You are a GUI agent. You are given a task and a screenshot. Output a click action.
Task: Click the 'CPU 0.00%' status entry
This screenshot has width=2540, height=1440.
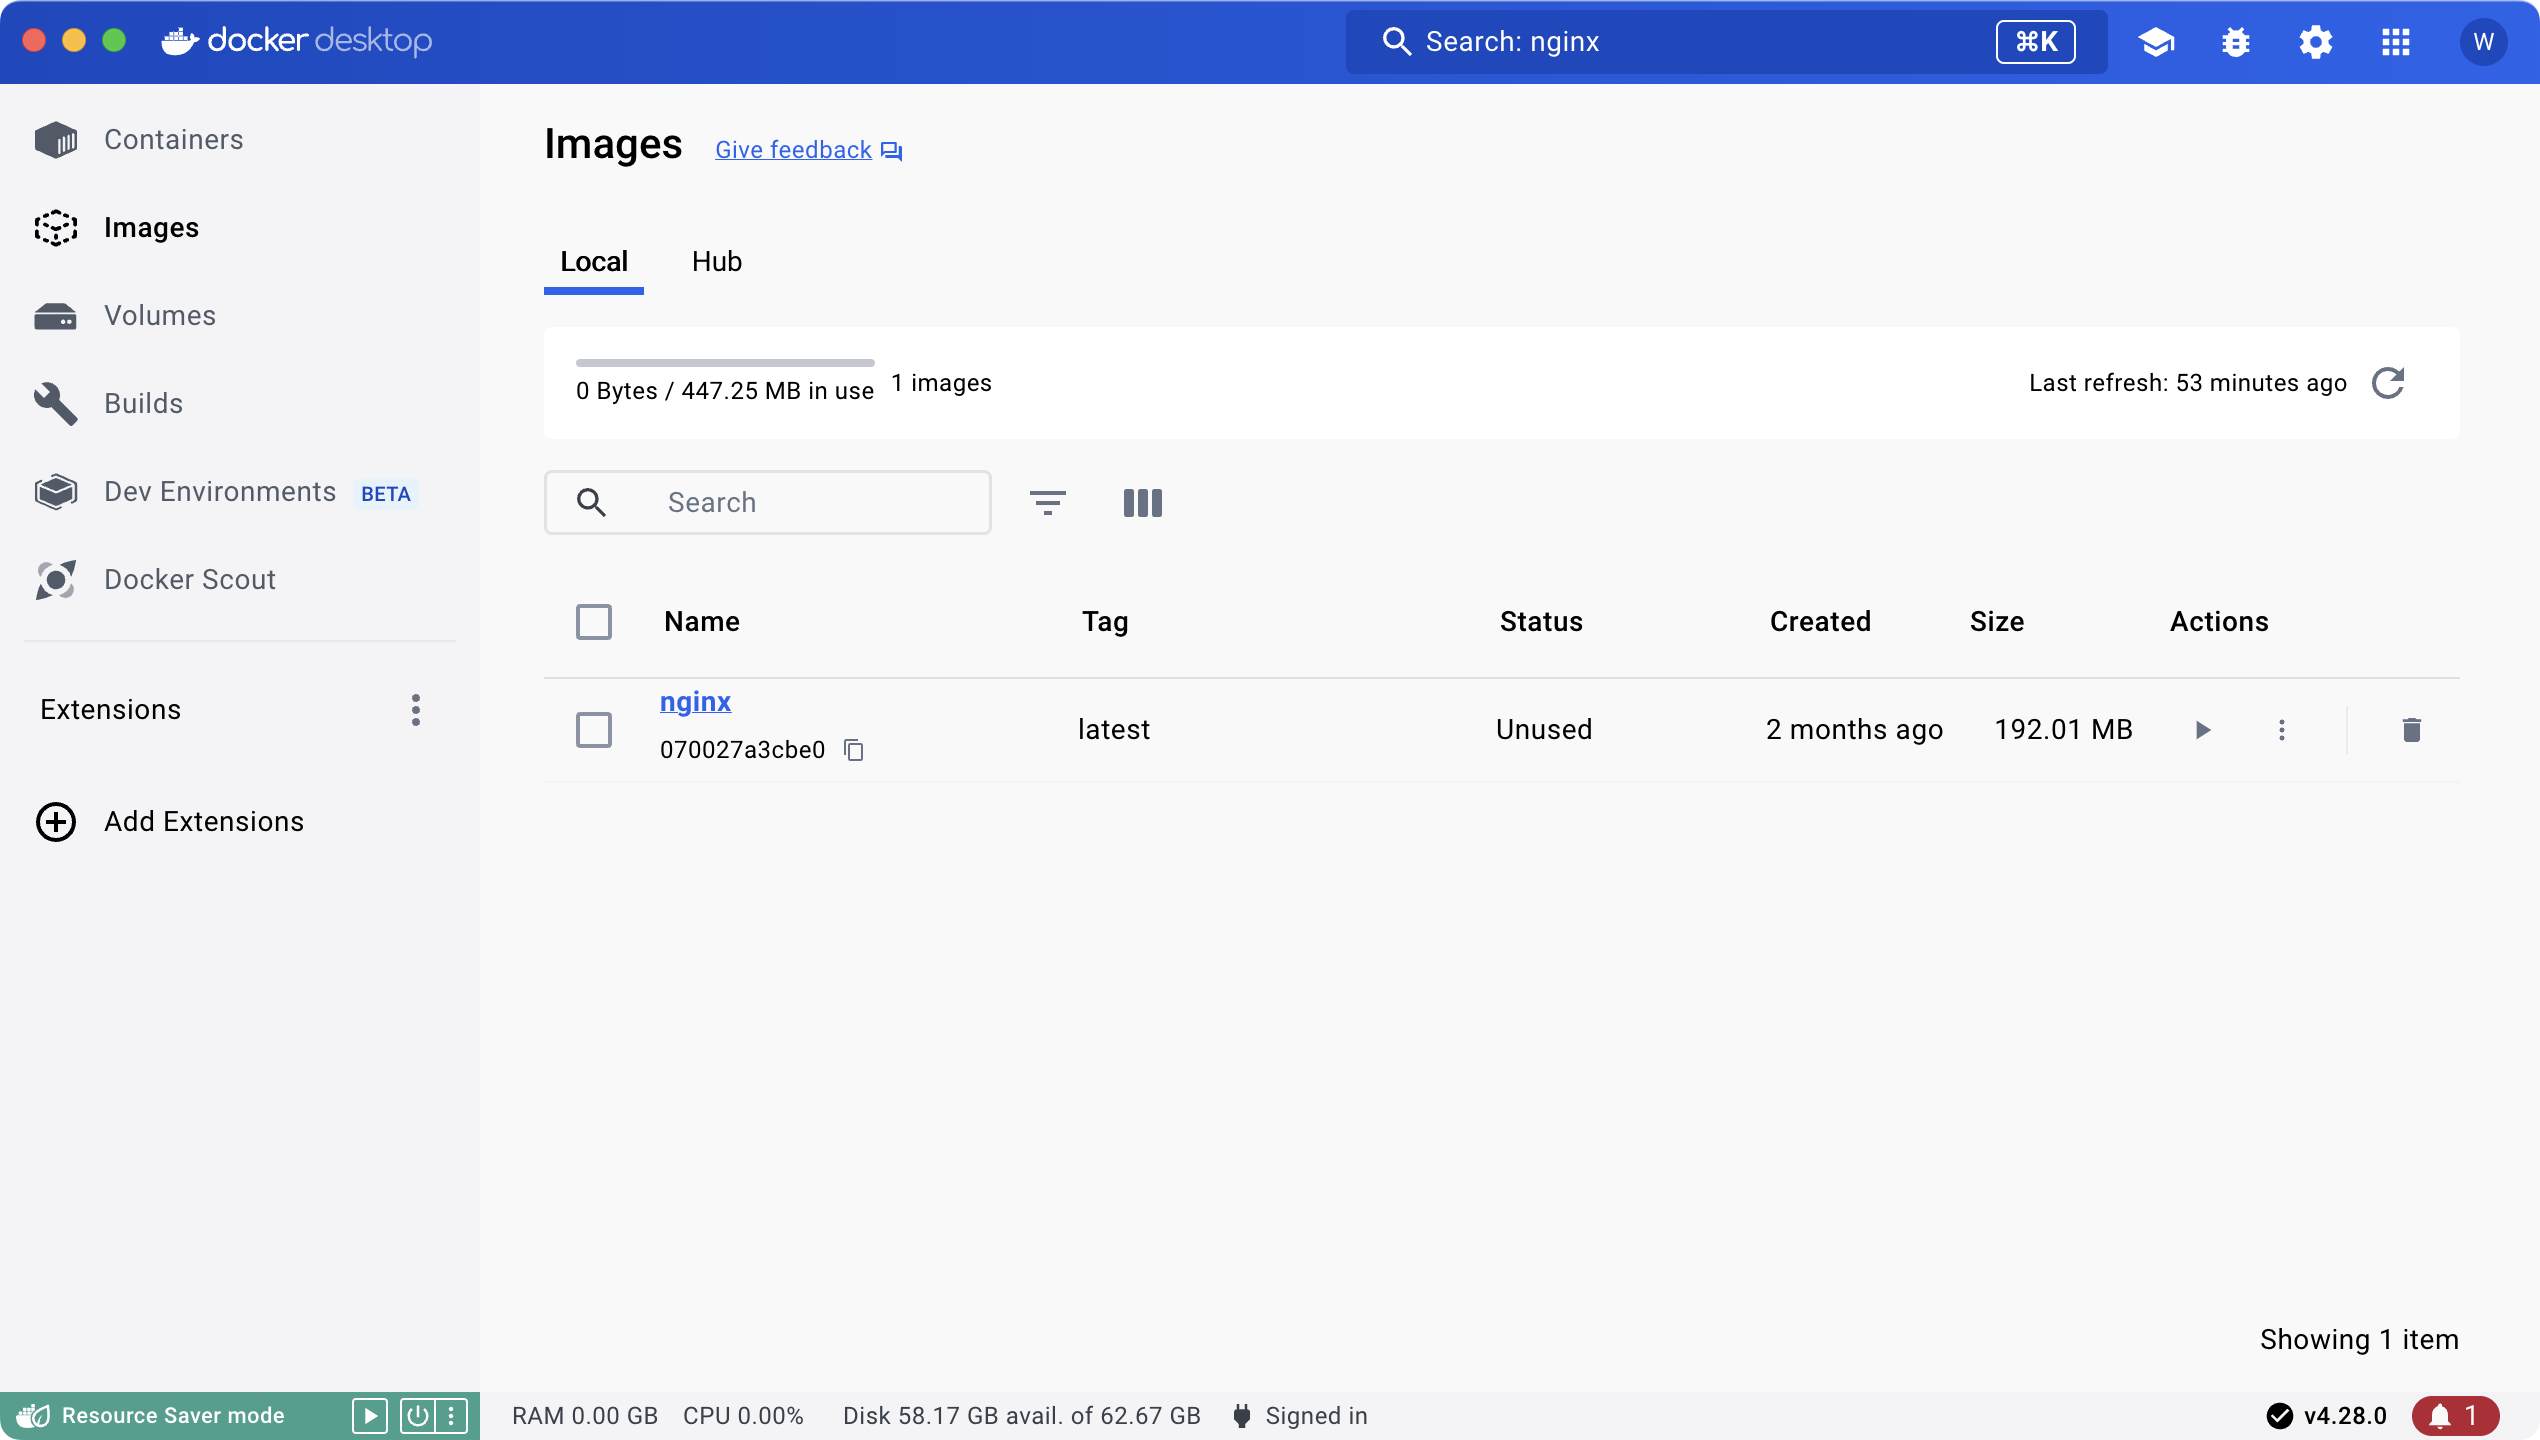pyautogui.click(x=743, y=1416)
